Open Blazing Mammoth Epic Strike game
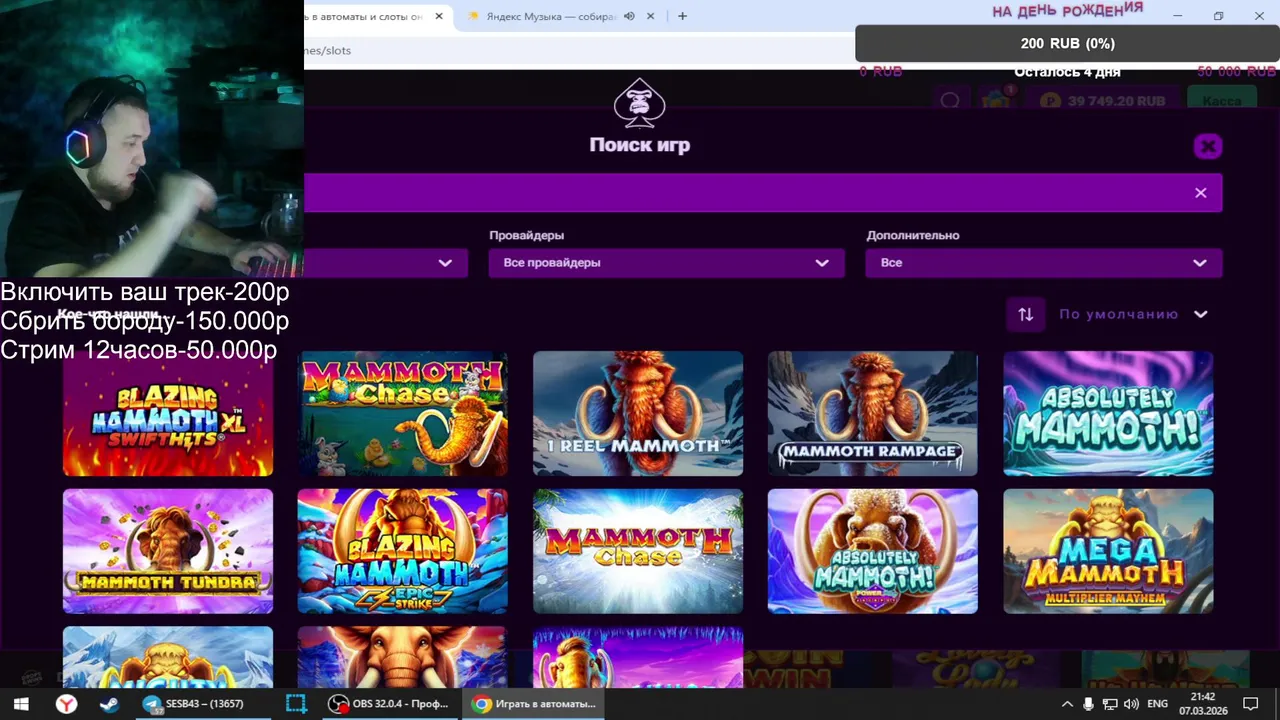Viewport: 1280px width, 720px height. coord(402,551)
